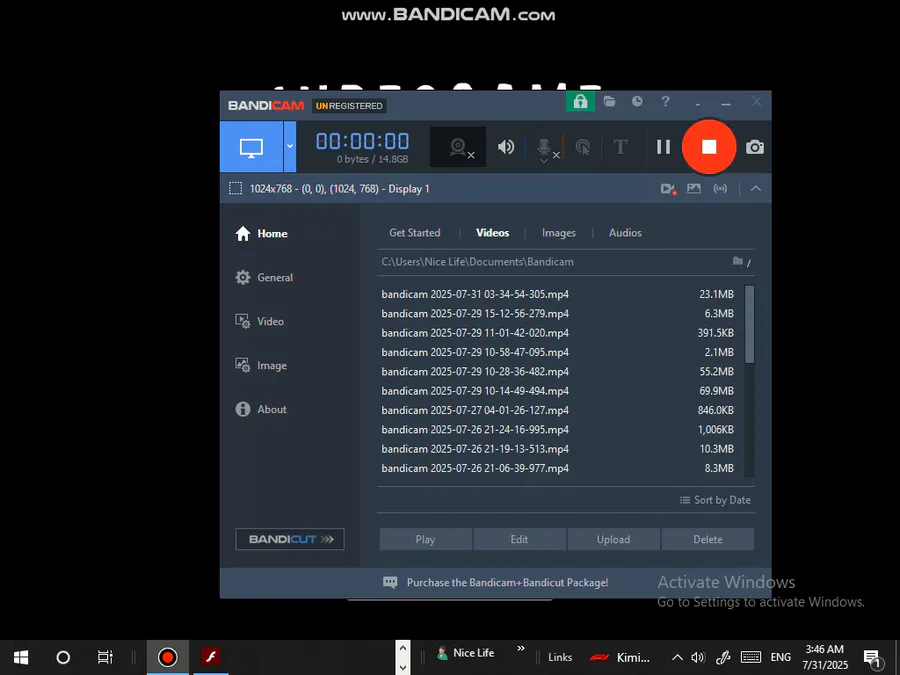Stop recording with the red button
The width and height of the screenshot is (900, 675).
coord(709,147)
